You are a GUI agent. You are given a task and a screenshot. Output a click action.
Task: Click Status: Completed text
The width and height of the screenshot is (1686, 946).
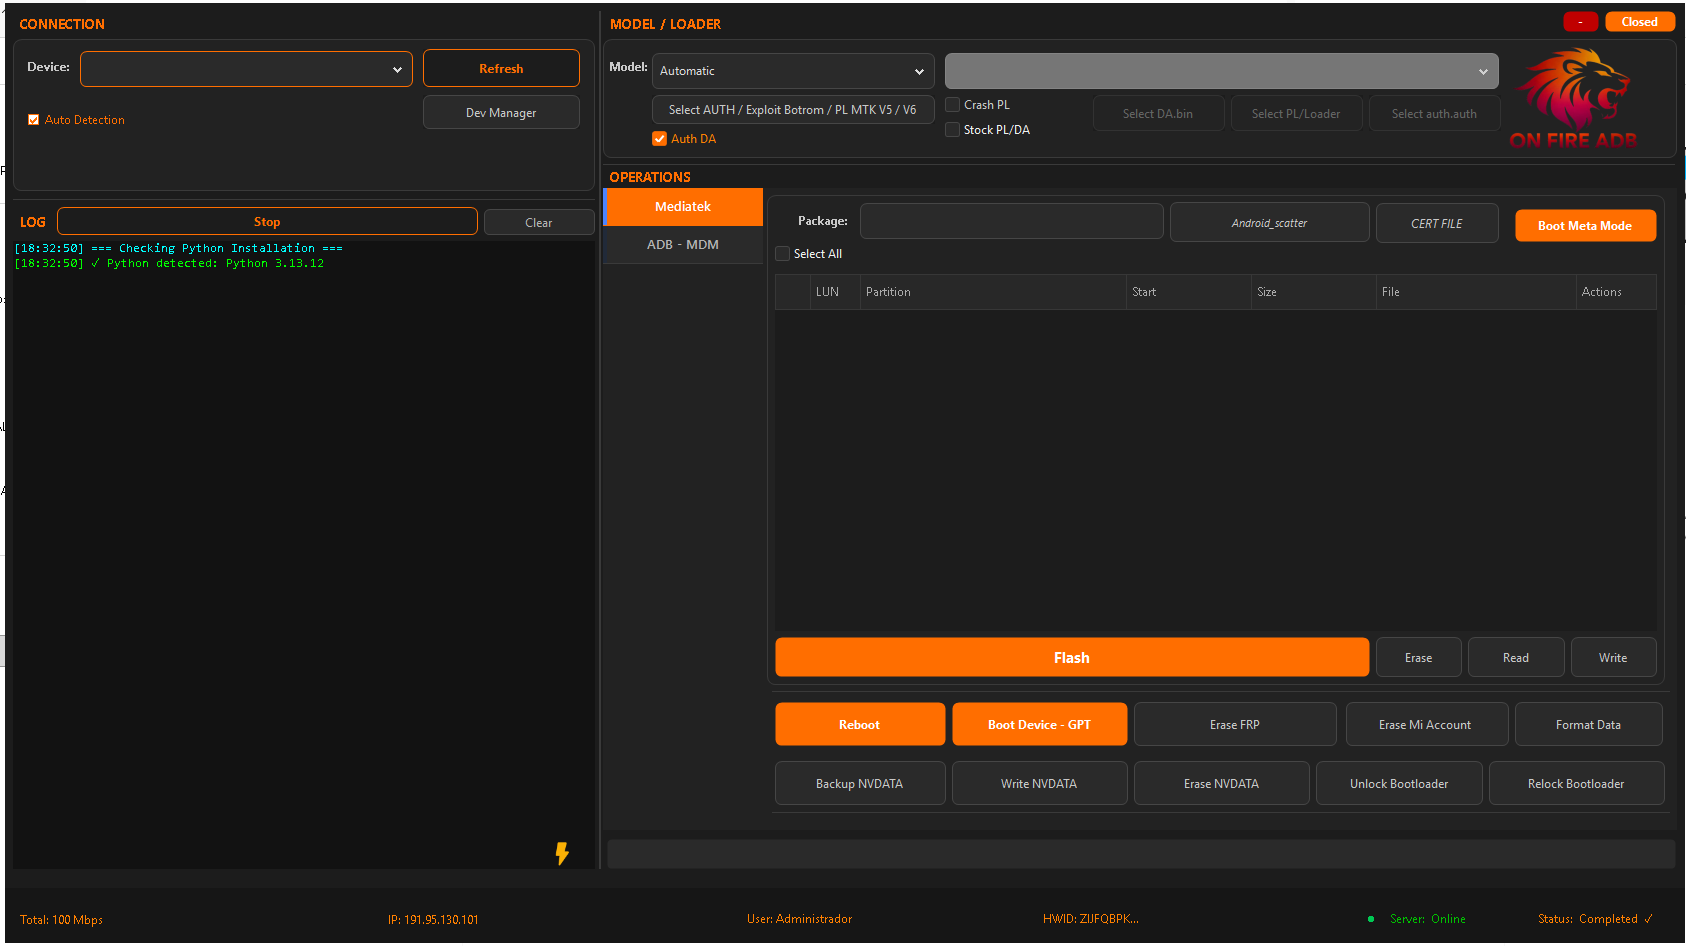click(1595, 919)
